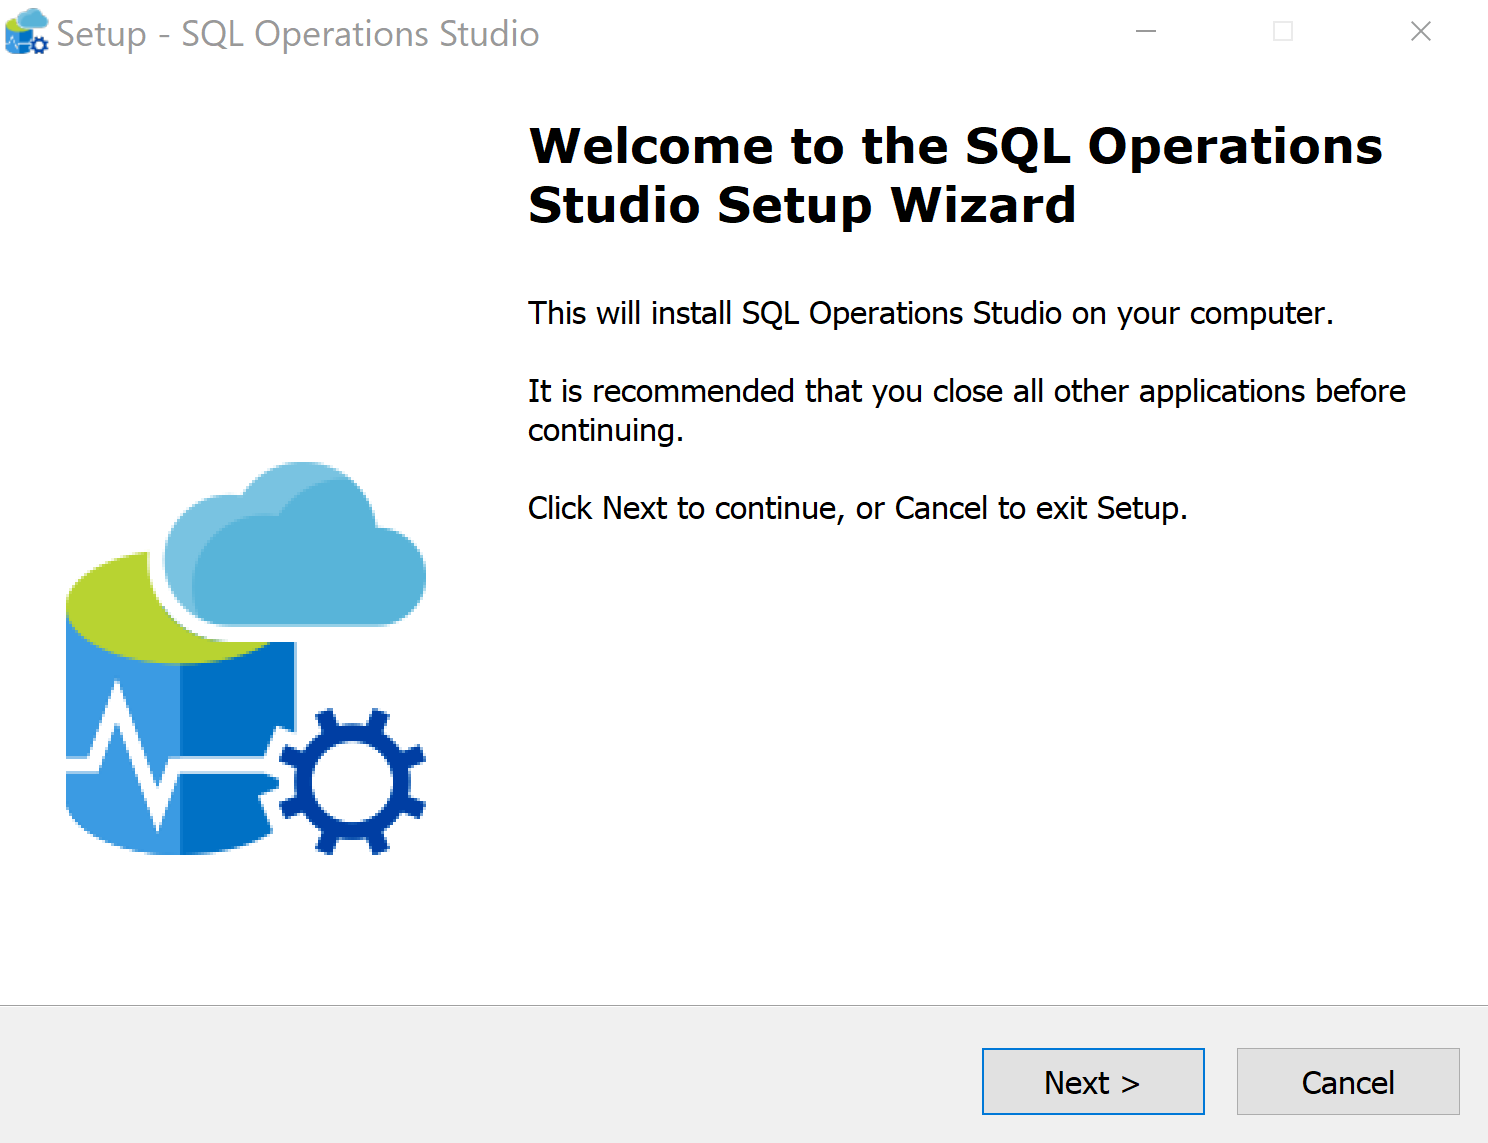Image resolution: width=1488 pixels, height=1143 pixels.
Task: Click the Setup - SQL Operations Studio title text
Action: point(297,33)
